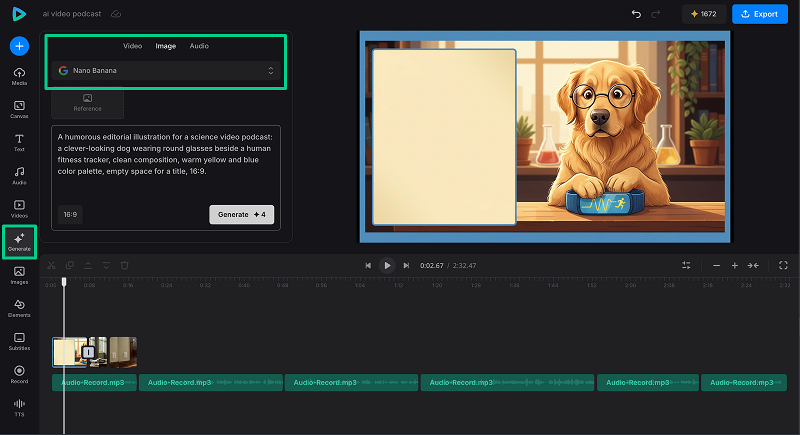800x435 pixels.
Task: Click the send backward icon in the timeline toolbar
Action: click(106, 265)
